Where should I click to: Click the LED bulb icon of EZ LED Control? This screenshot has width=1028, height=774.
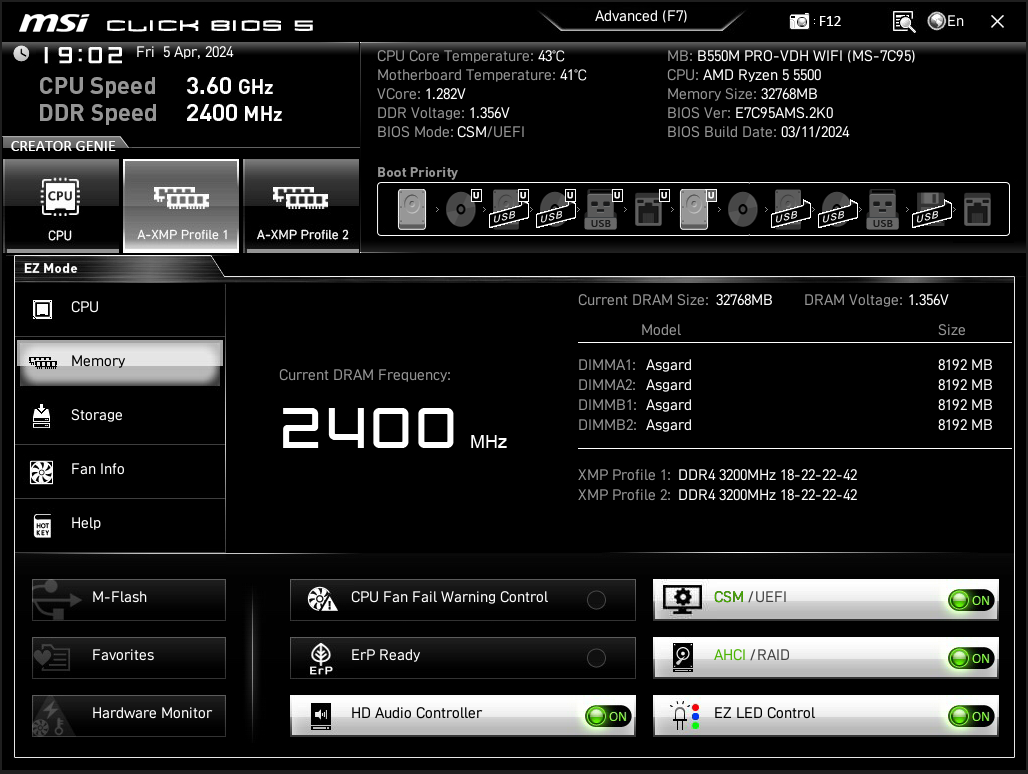(x=684, y=716)
